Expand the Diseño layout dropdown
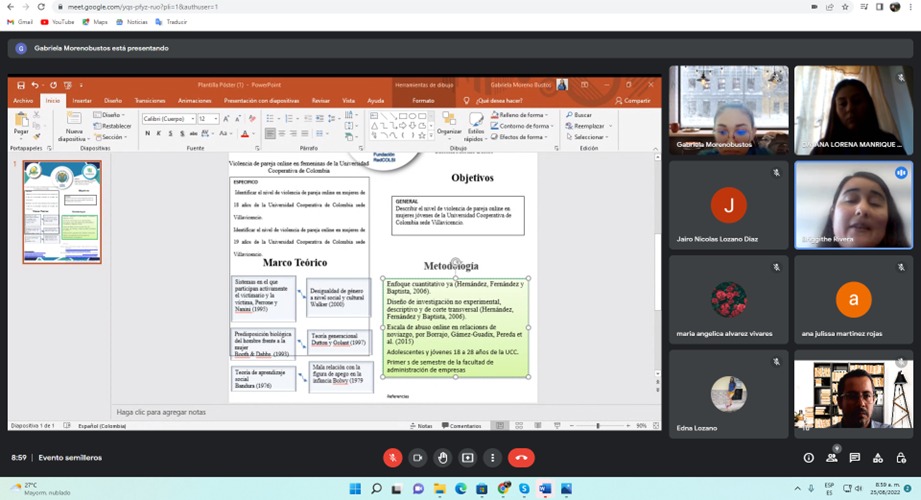 [x=109, y=115]
